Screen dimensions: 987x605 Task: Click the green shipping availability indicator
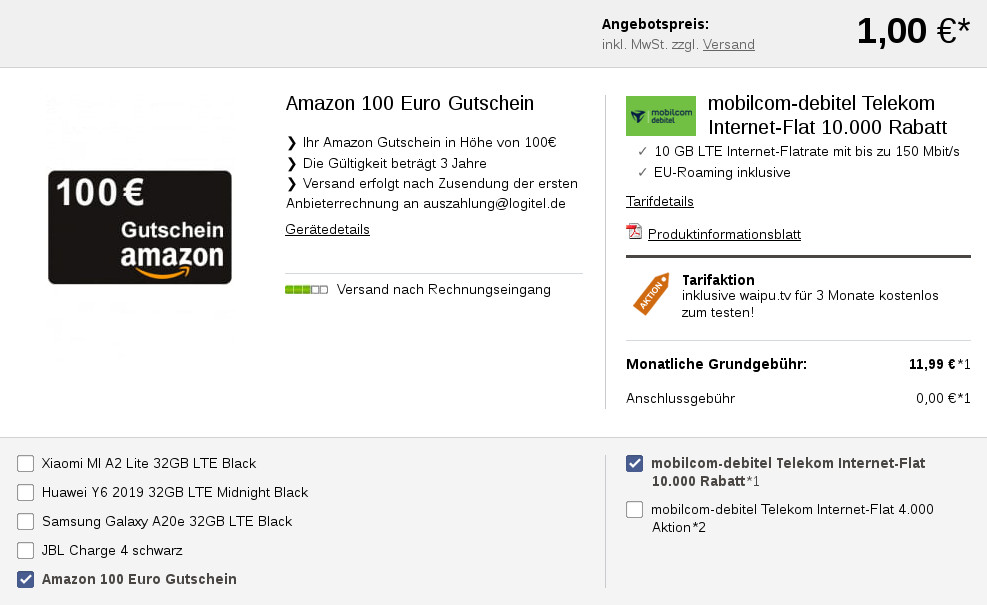(306, 289)
